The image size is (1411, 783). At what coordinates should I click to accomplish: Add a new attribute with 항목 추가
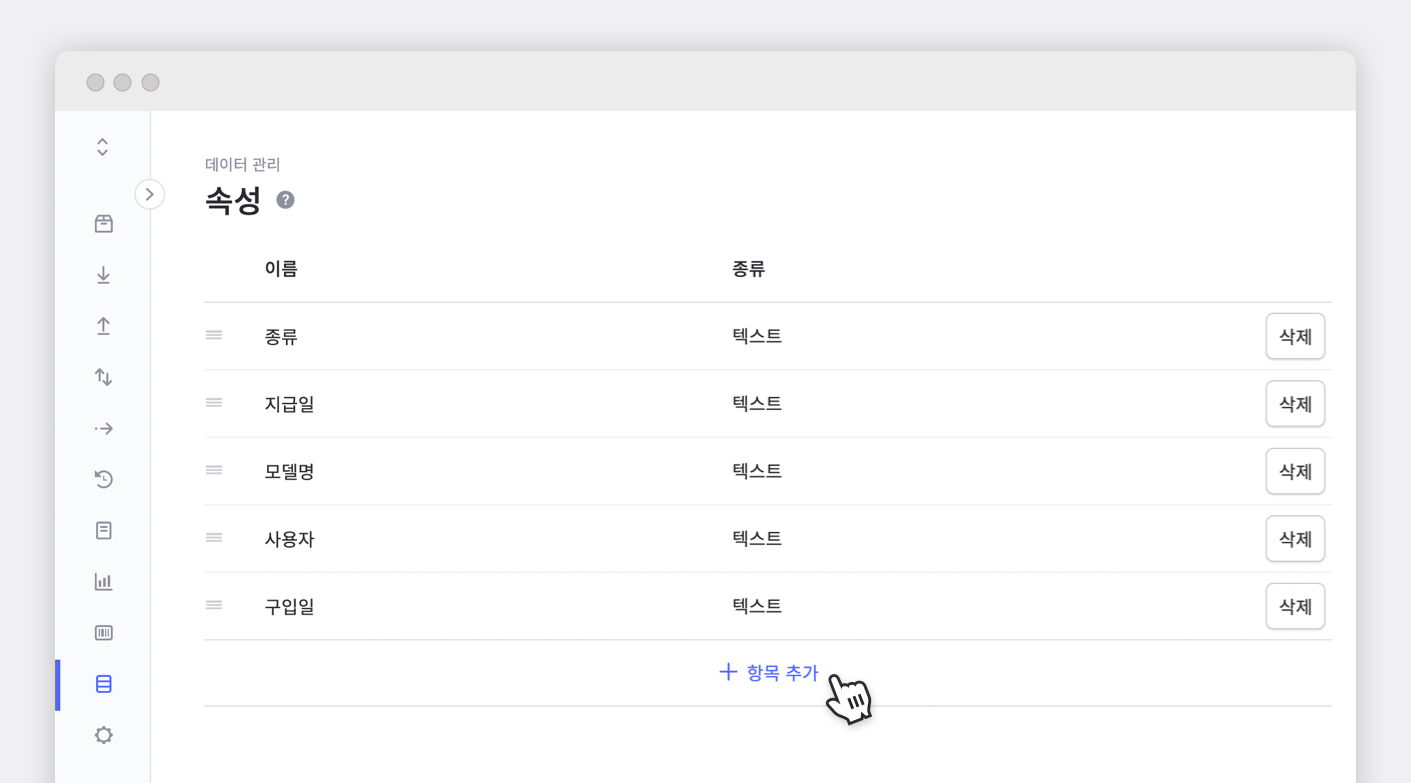tap(768, 672)
